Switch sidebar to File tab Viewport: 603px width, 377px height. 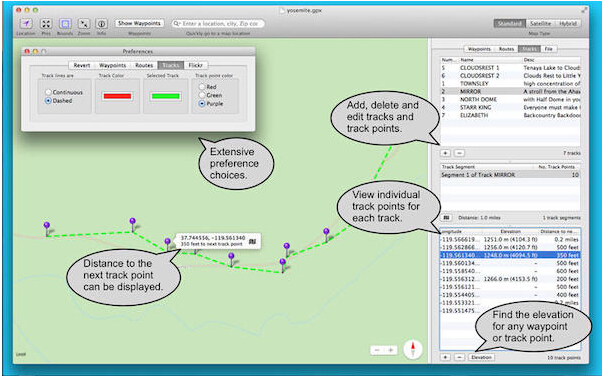point(549,49)
